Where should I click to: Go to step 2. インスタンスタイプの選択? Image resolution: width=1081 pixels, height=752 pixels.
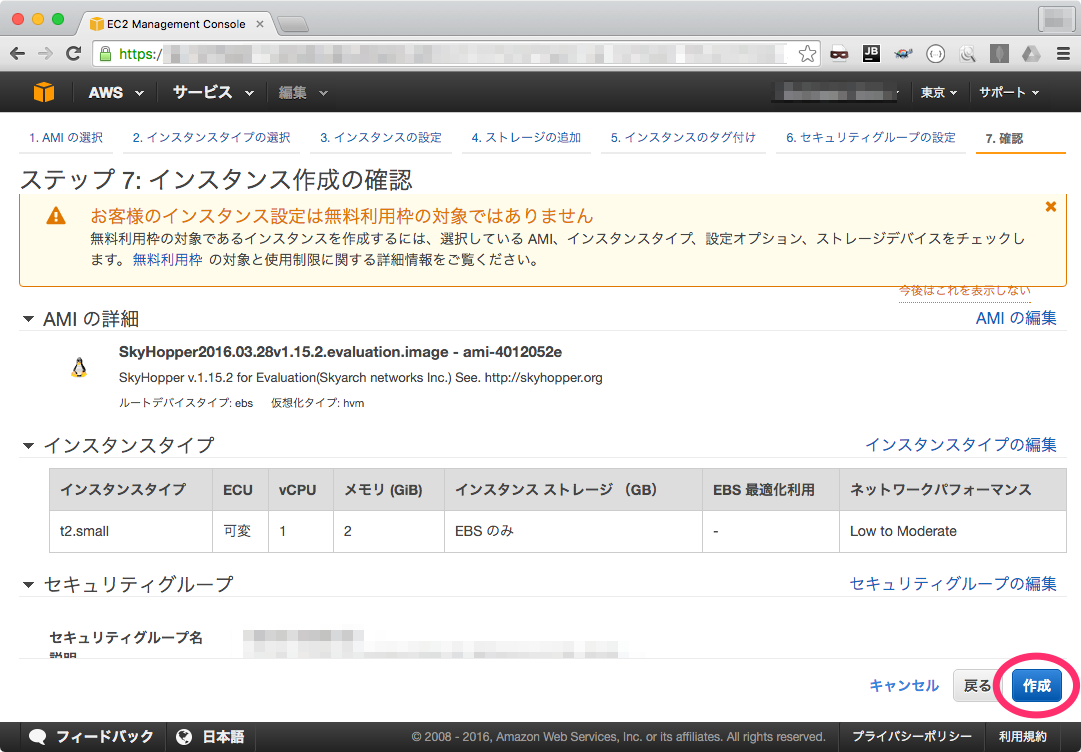(x=212, y=138)
